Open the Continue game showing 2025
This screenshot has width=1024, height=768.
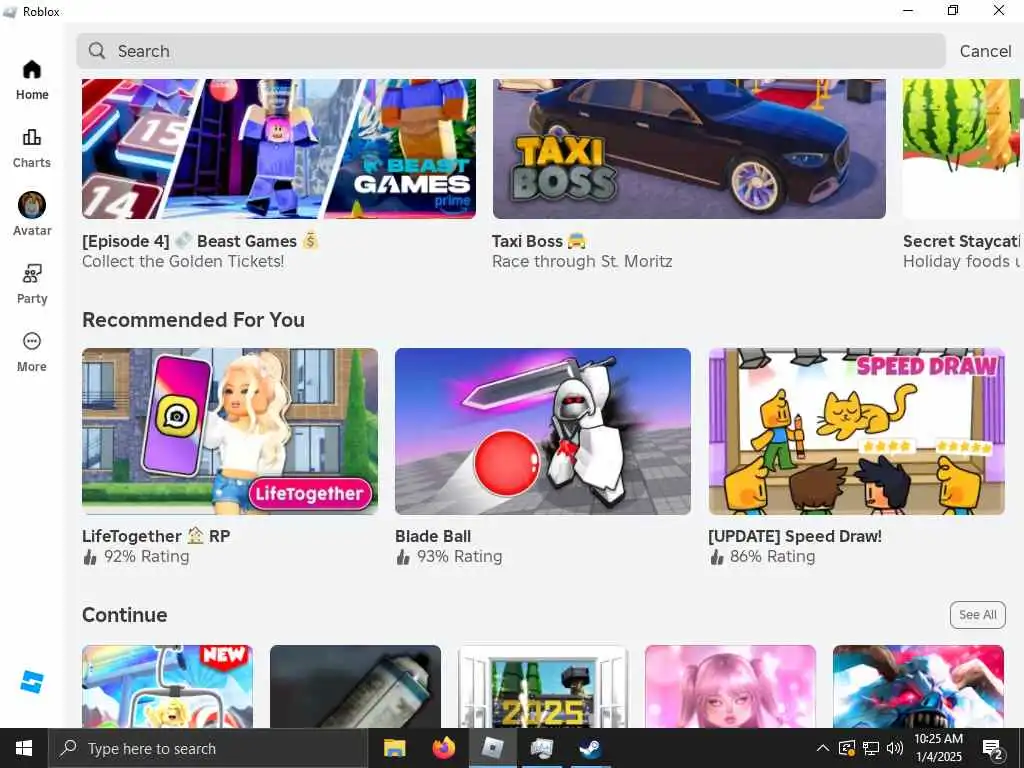pyautogui.click(x=543, y=686)
